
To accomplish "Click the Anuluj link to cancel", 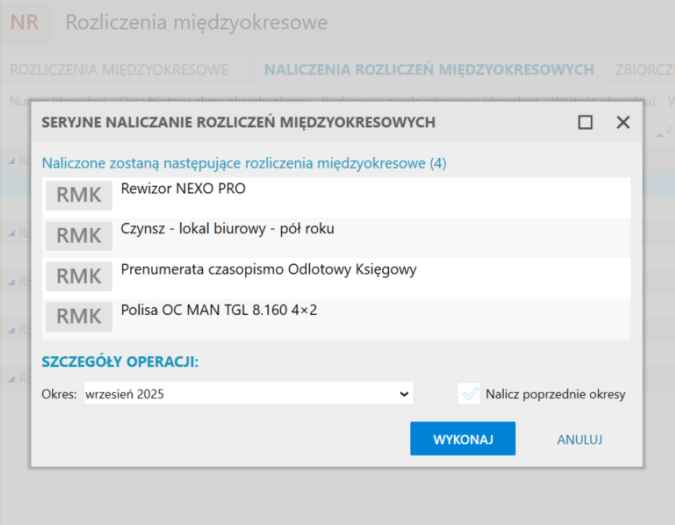I will pyautogui.click(x=580, y=439).
